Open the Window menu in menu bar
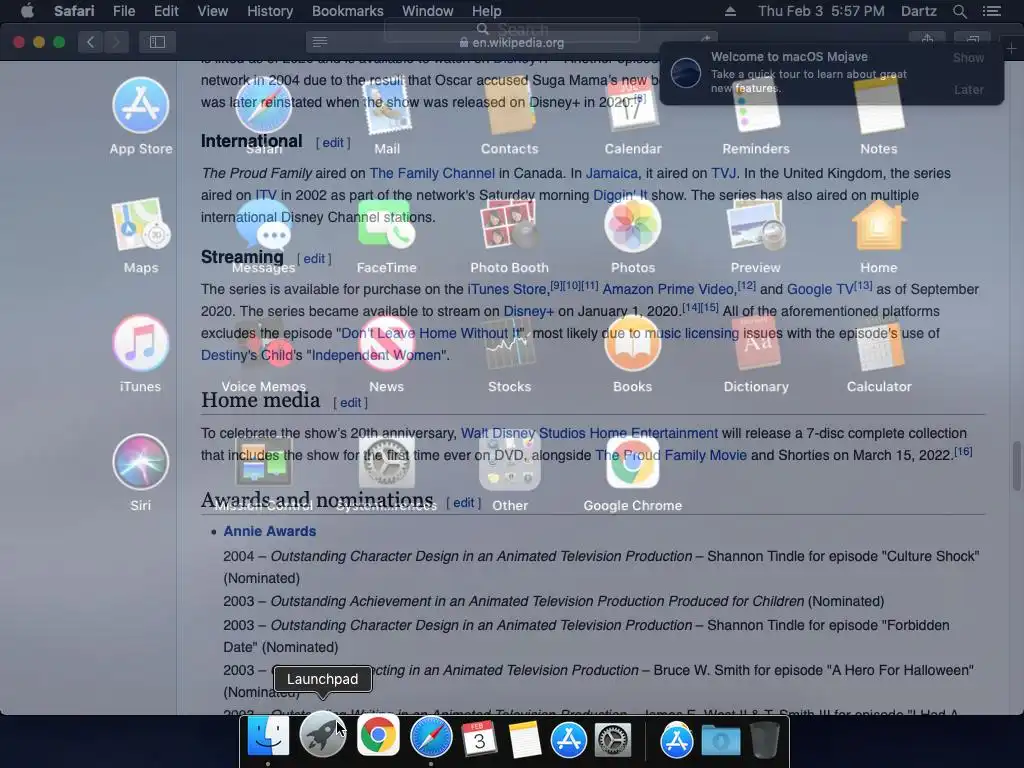 tap(427, 11)
